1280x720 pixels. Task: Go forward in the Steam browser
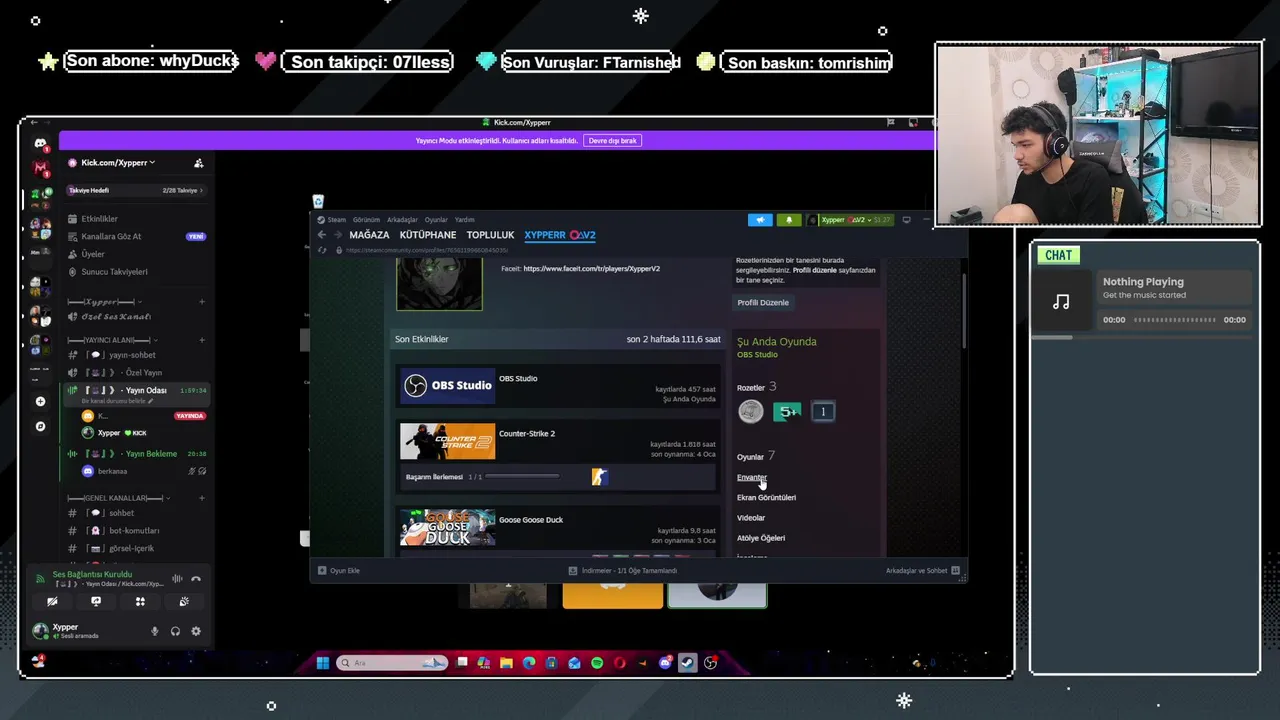[337, 235]
